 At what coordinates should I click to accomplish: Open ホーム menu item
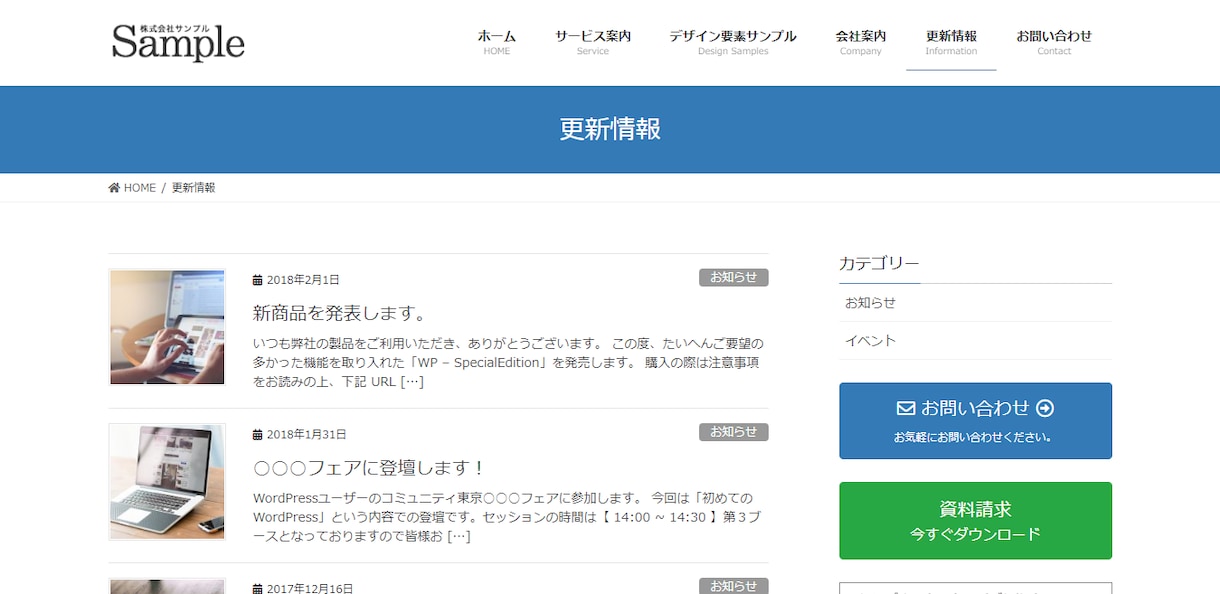pos(497,42)
